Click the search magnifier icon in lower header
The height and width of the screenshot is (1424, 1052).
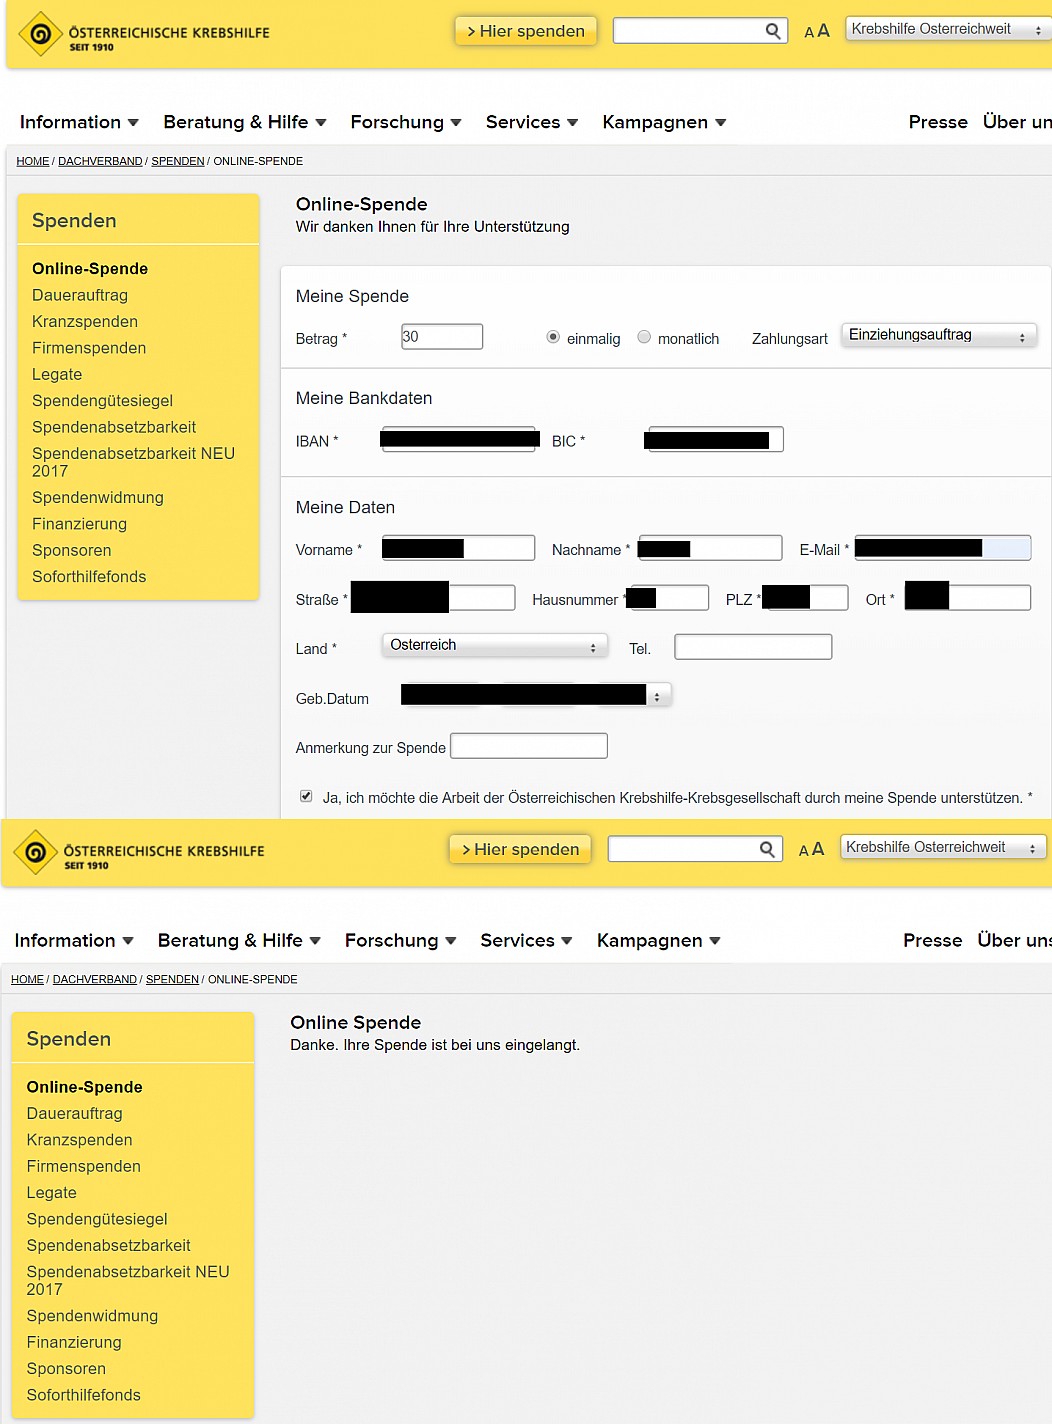pos(767,849)
